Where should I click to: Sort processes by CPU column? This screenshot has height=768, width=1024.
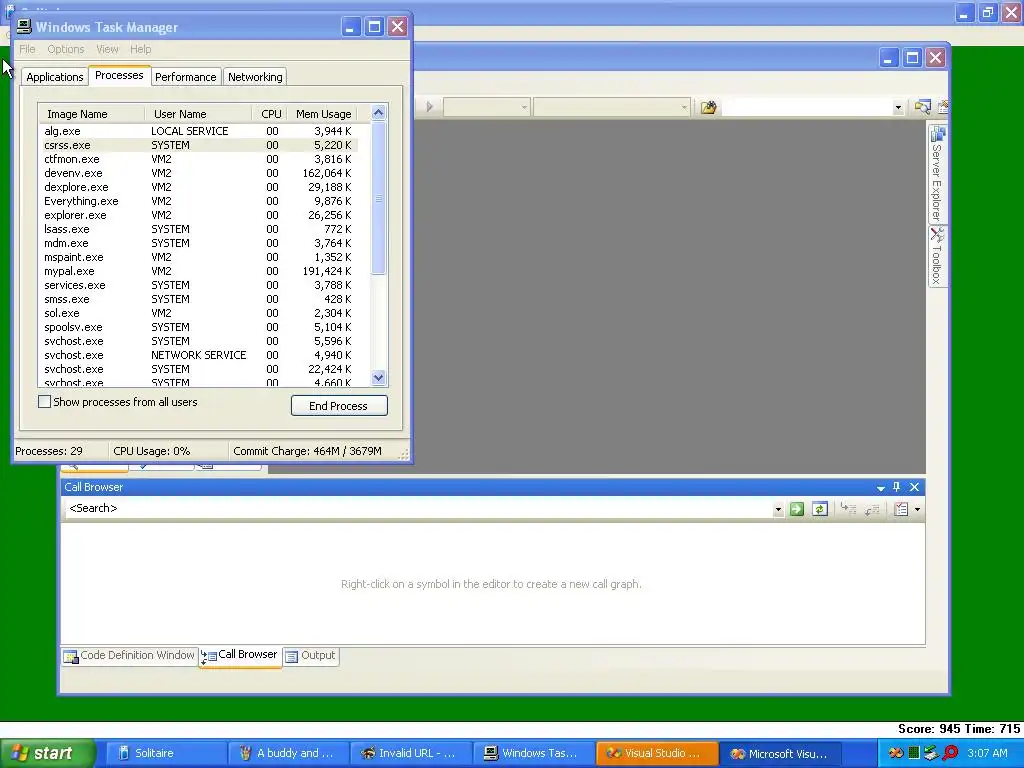point(270,114)
